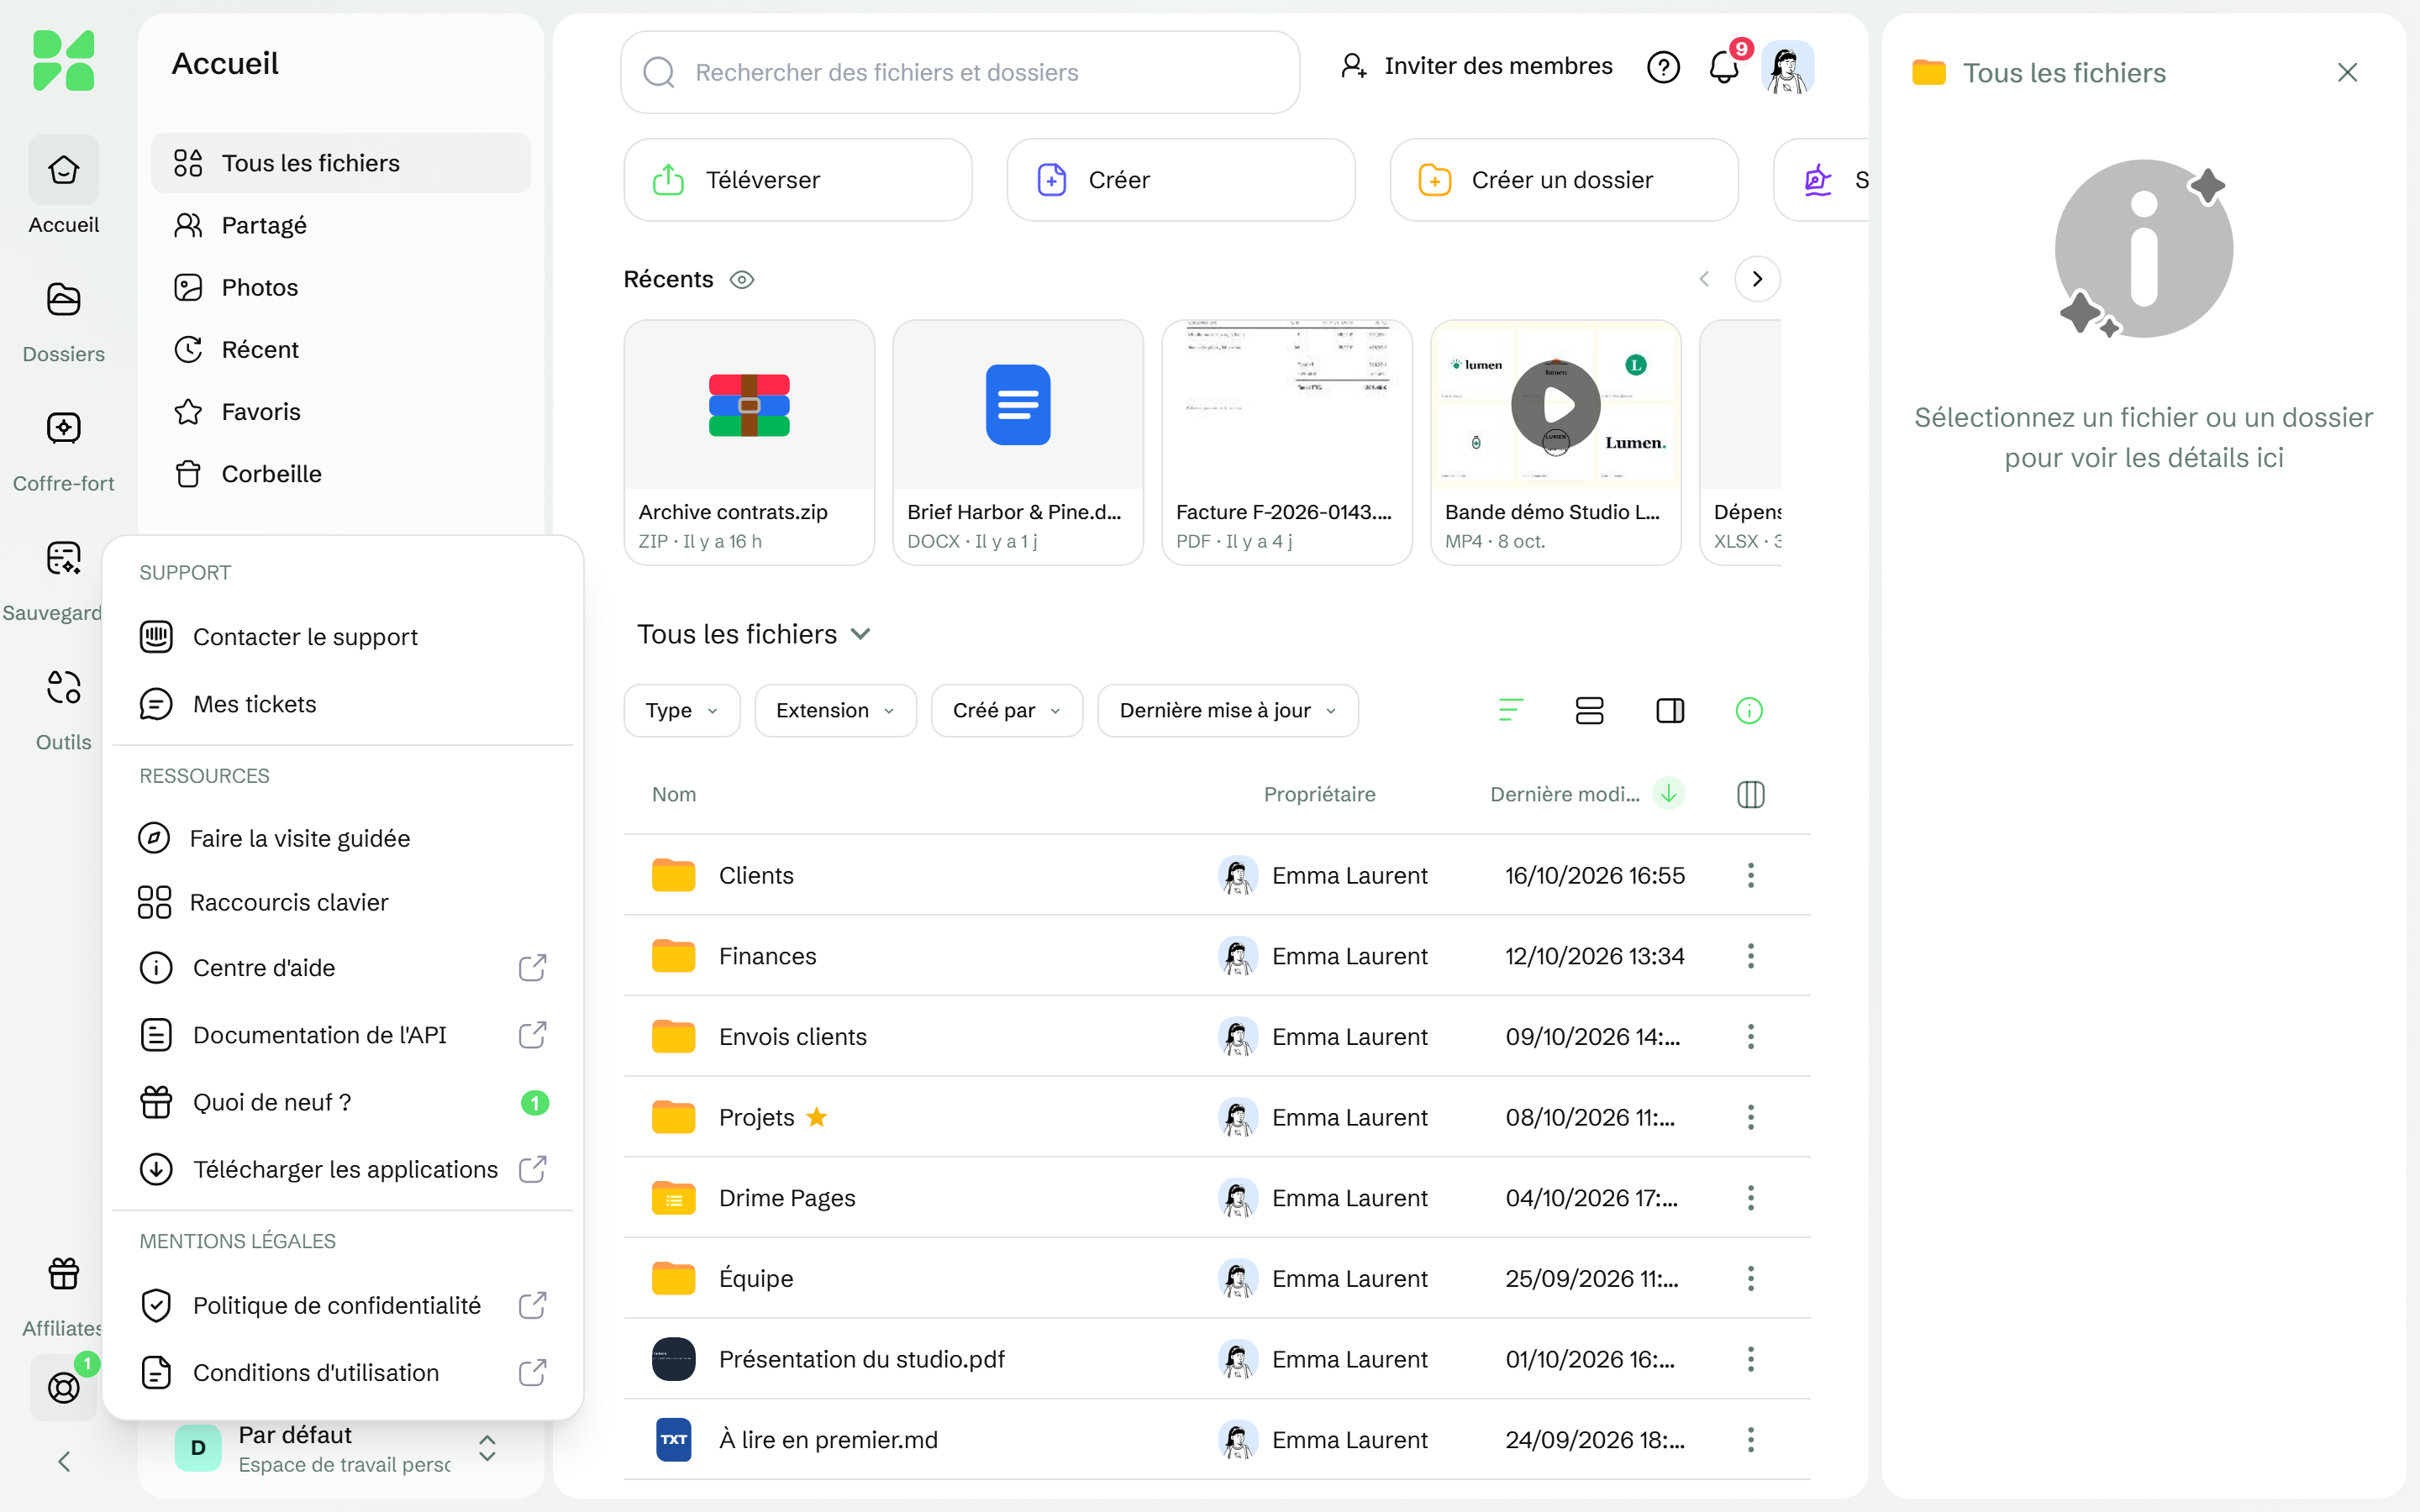Click the help question mark icon

pos(1663,67)
